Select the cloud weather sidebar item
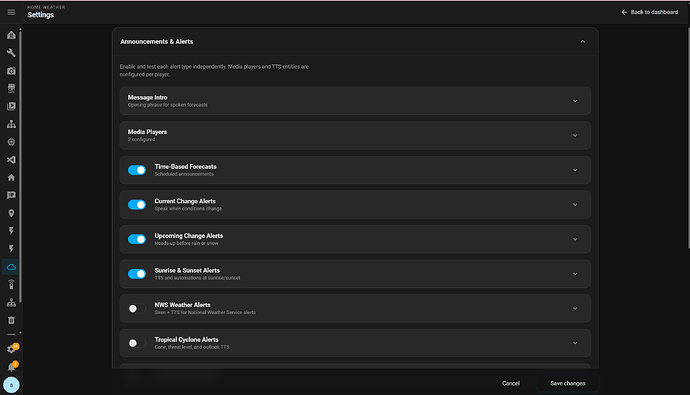Viewport: 690px width, 395px height. tap(11, 267)
